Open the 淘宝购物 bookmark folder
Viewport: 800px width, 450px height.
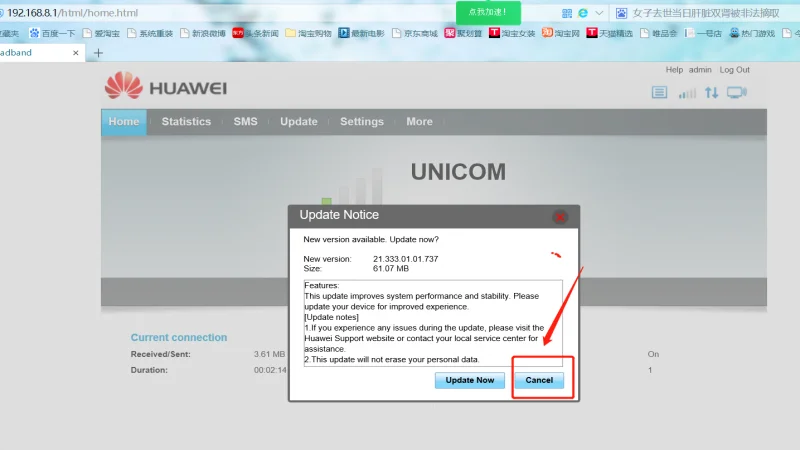tap(309, 33)
